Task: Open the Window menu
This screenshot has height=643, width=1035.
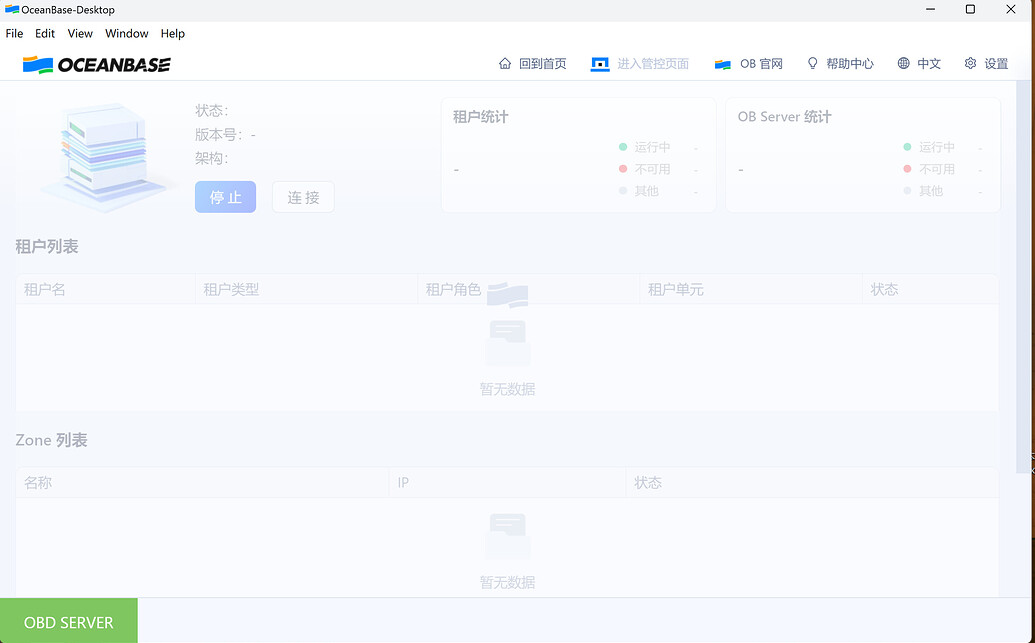Action: coord(126,33)
